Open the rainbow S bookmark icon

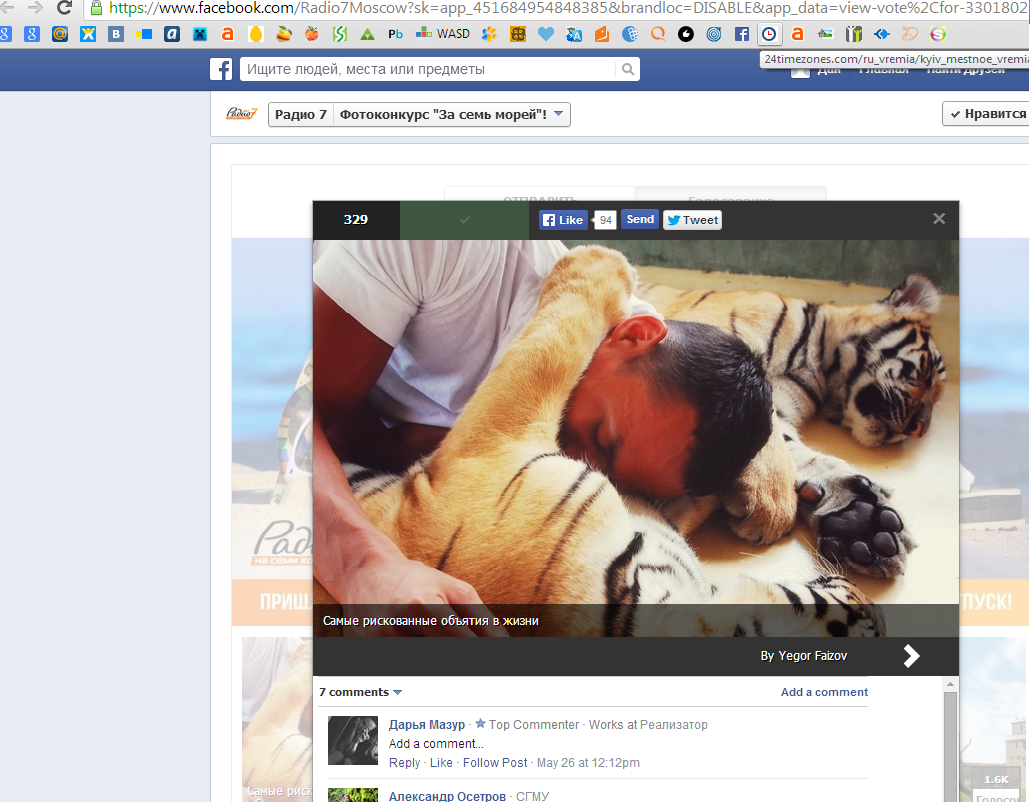pyautogui.click(x=938, y=33)
